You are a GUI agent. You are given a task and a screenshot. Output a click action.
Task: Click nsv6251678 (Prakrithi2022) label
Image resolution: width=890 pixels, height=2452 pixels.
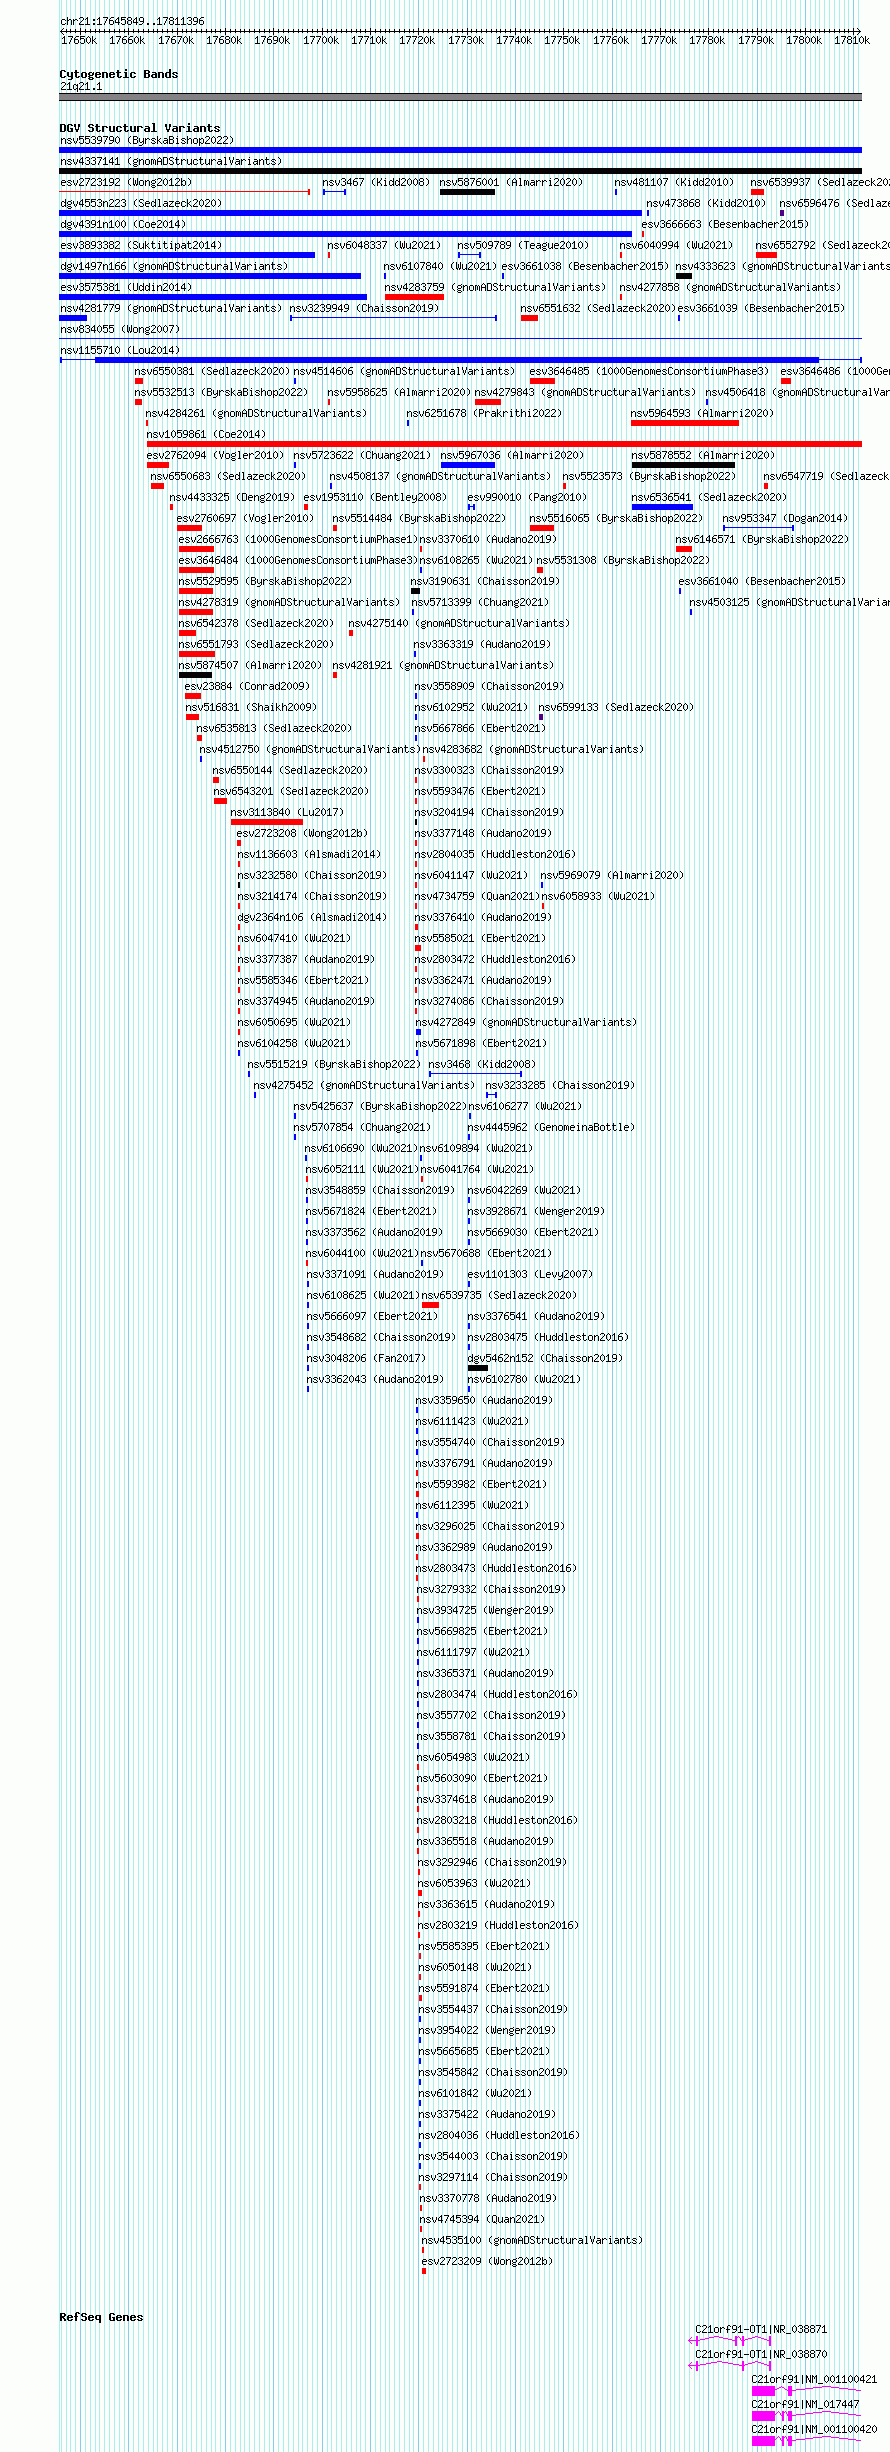[x=484, y=413]
